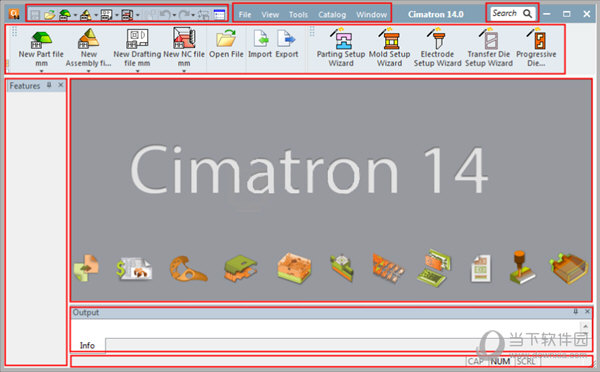600x372 pixels.
Task: Open dropdown beside quick access new-assembly icon
Action: [x=96, y=15]
